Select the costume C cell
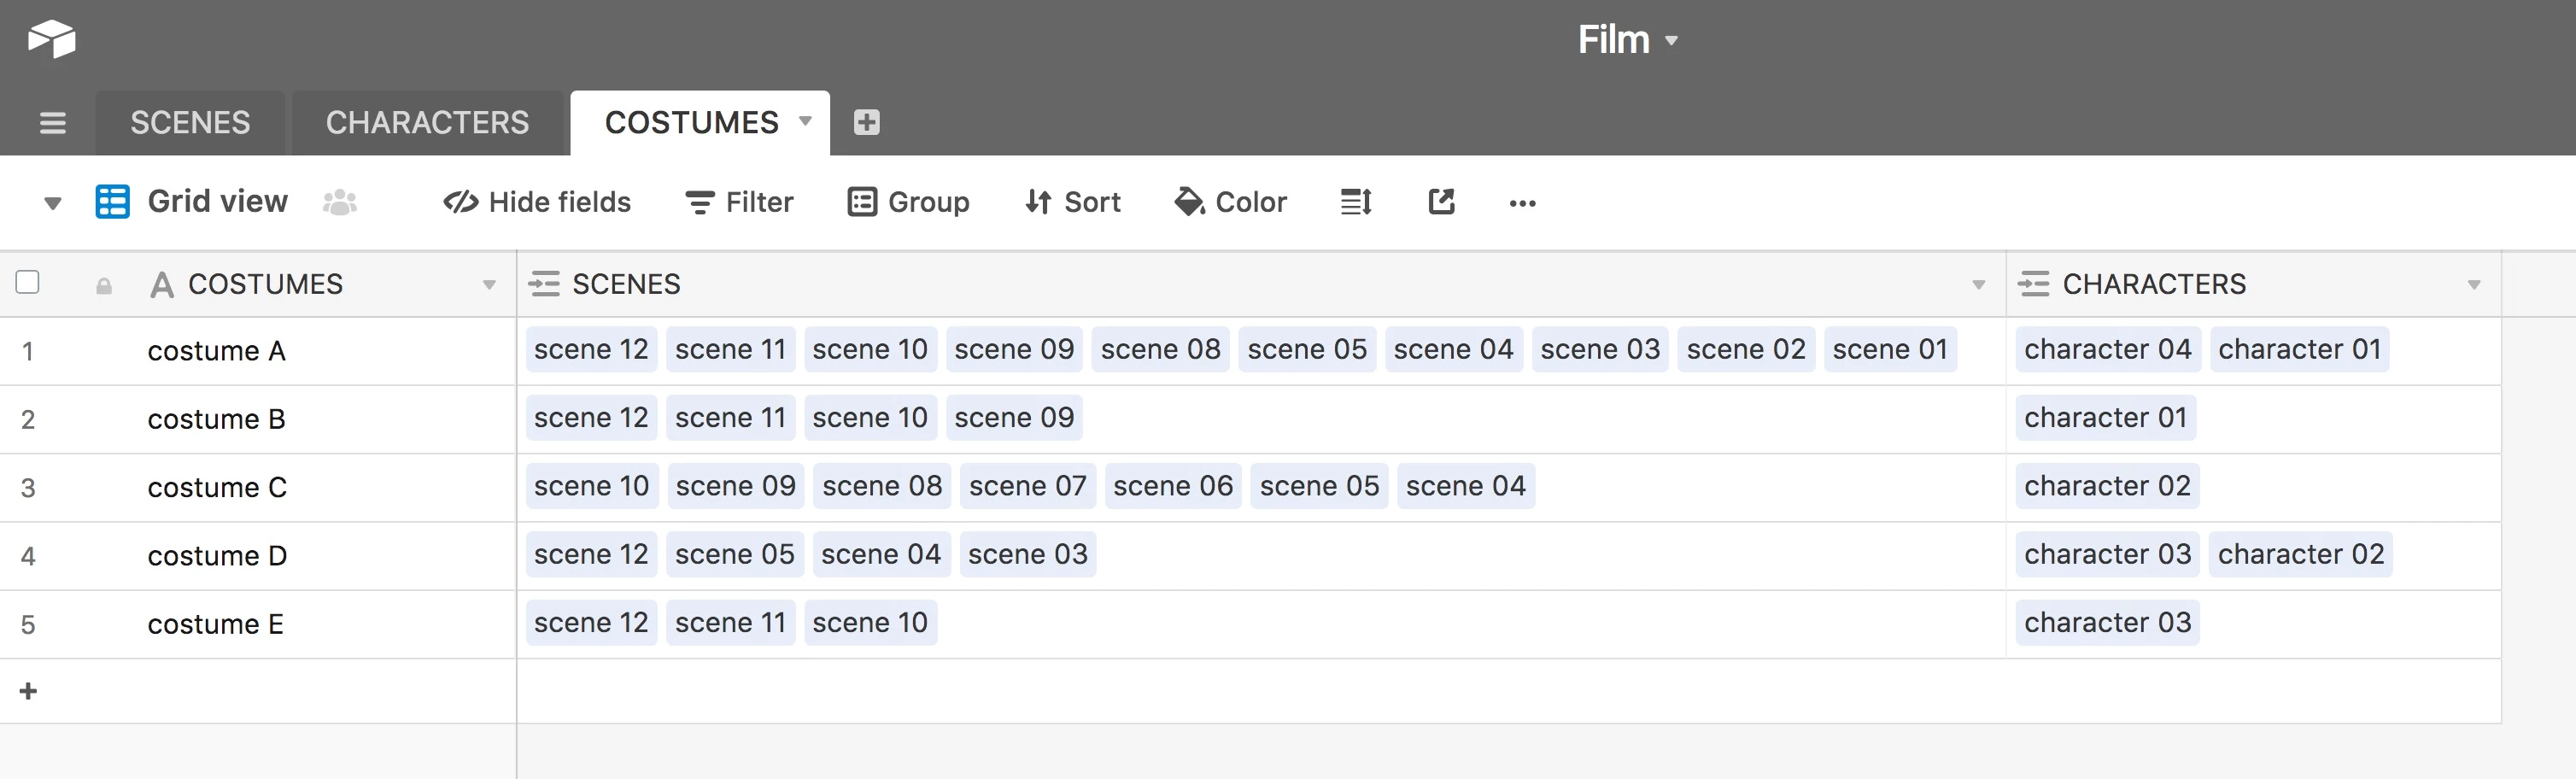The width and height of the screenshot is (2576, 779). click(x=258, y=487)
